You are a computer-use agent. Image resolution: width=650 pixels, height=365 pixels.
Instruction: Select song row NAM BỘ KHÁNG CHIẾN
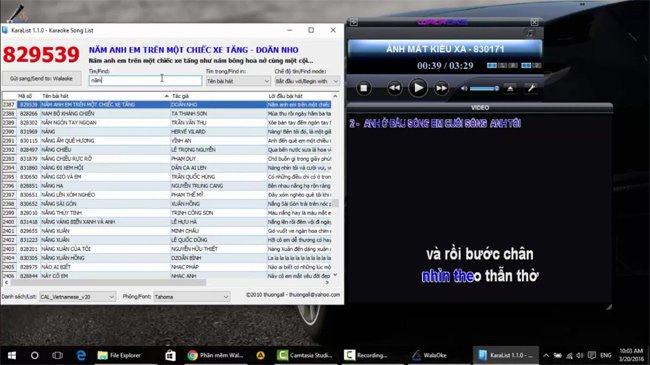pos(167,113)
